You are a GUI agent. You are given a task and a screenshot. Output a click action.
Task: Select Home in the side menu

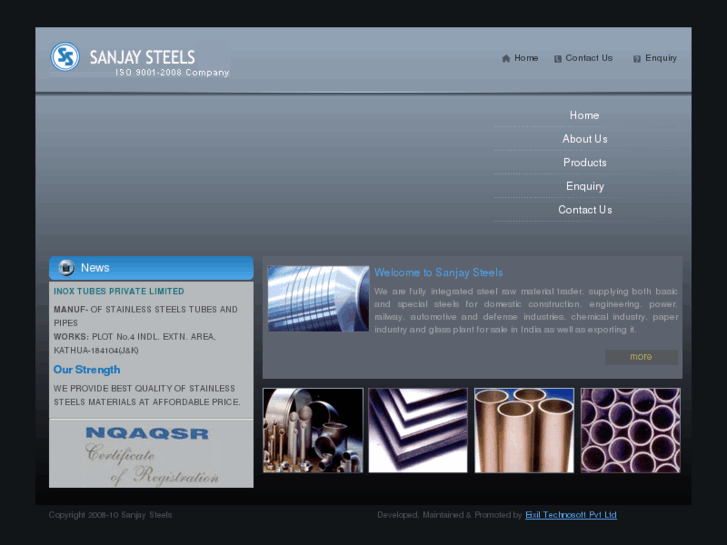[x=584, y=115]
